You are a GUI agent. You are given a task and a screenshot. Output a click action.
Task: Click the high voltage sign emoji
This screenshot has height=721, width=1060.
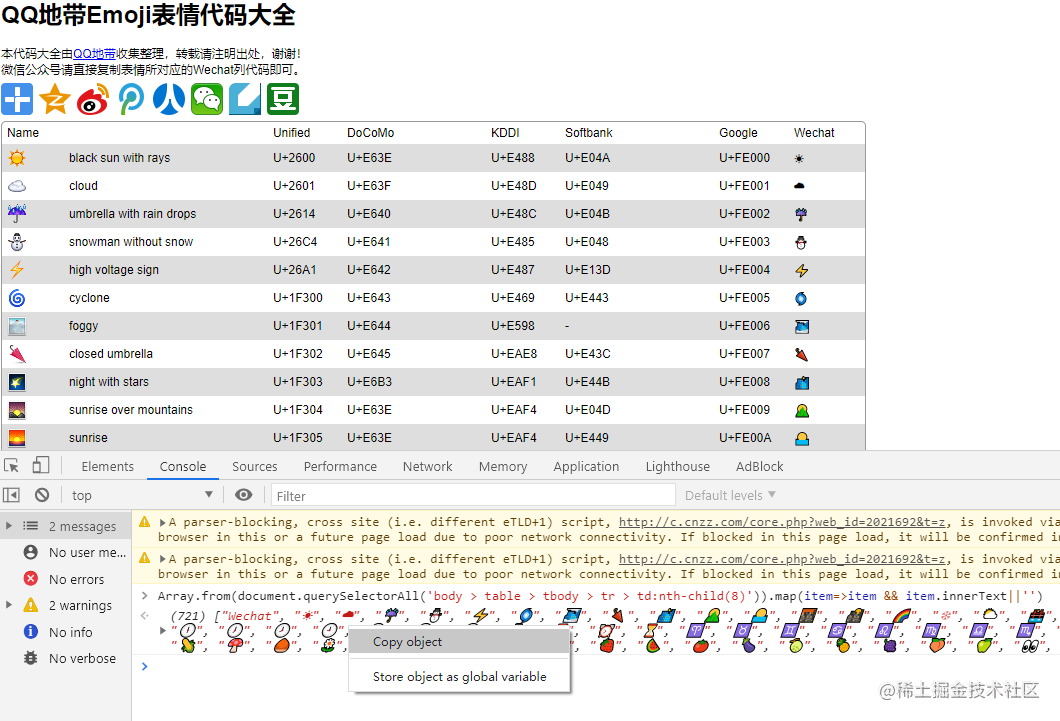17,270
